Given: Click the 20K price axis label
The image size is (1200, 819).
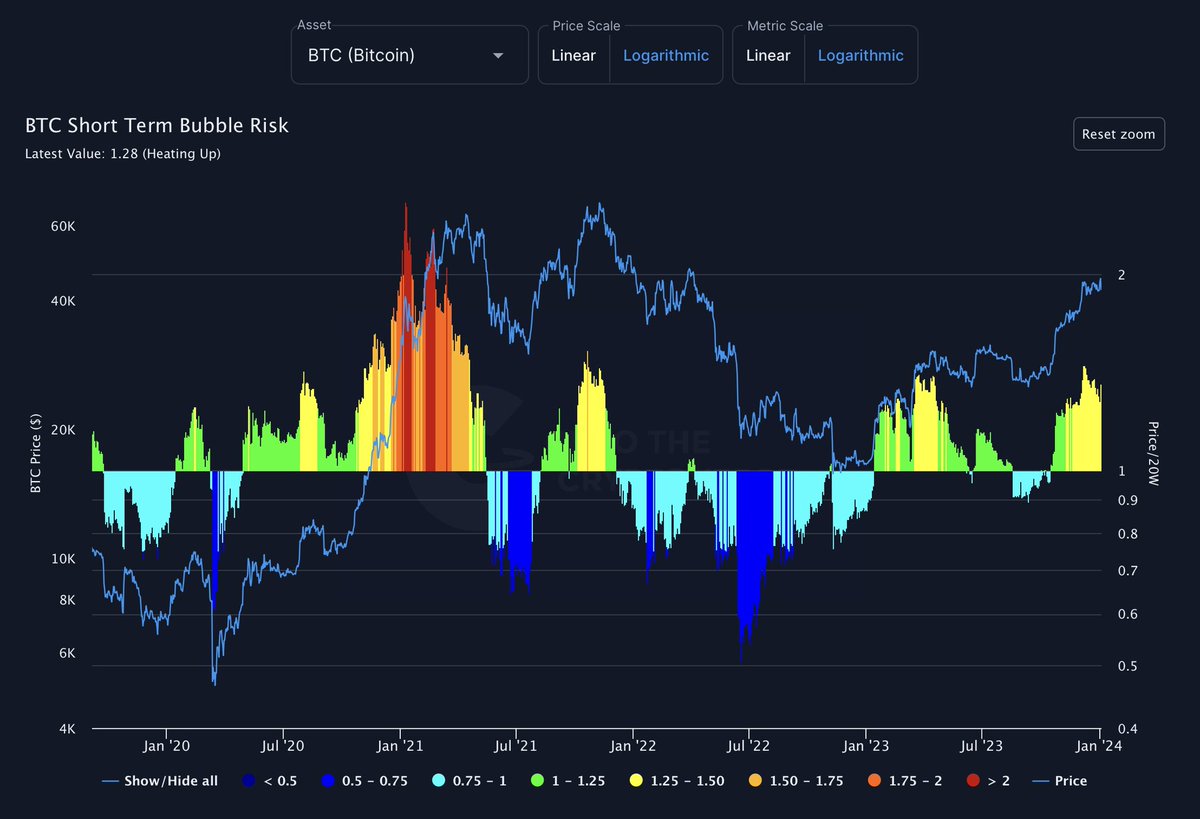Looking at the screenshot, I should (63, 430).
